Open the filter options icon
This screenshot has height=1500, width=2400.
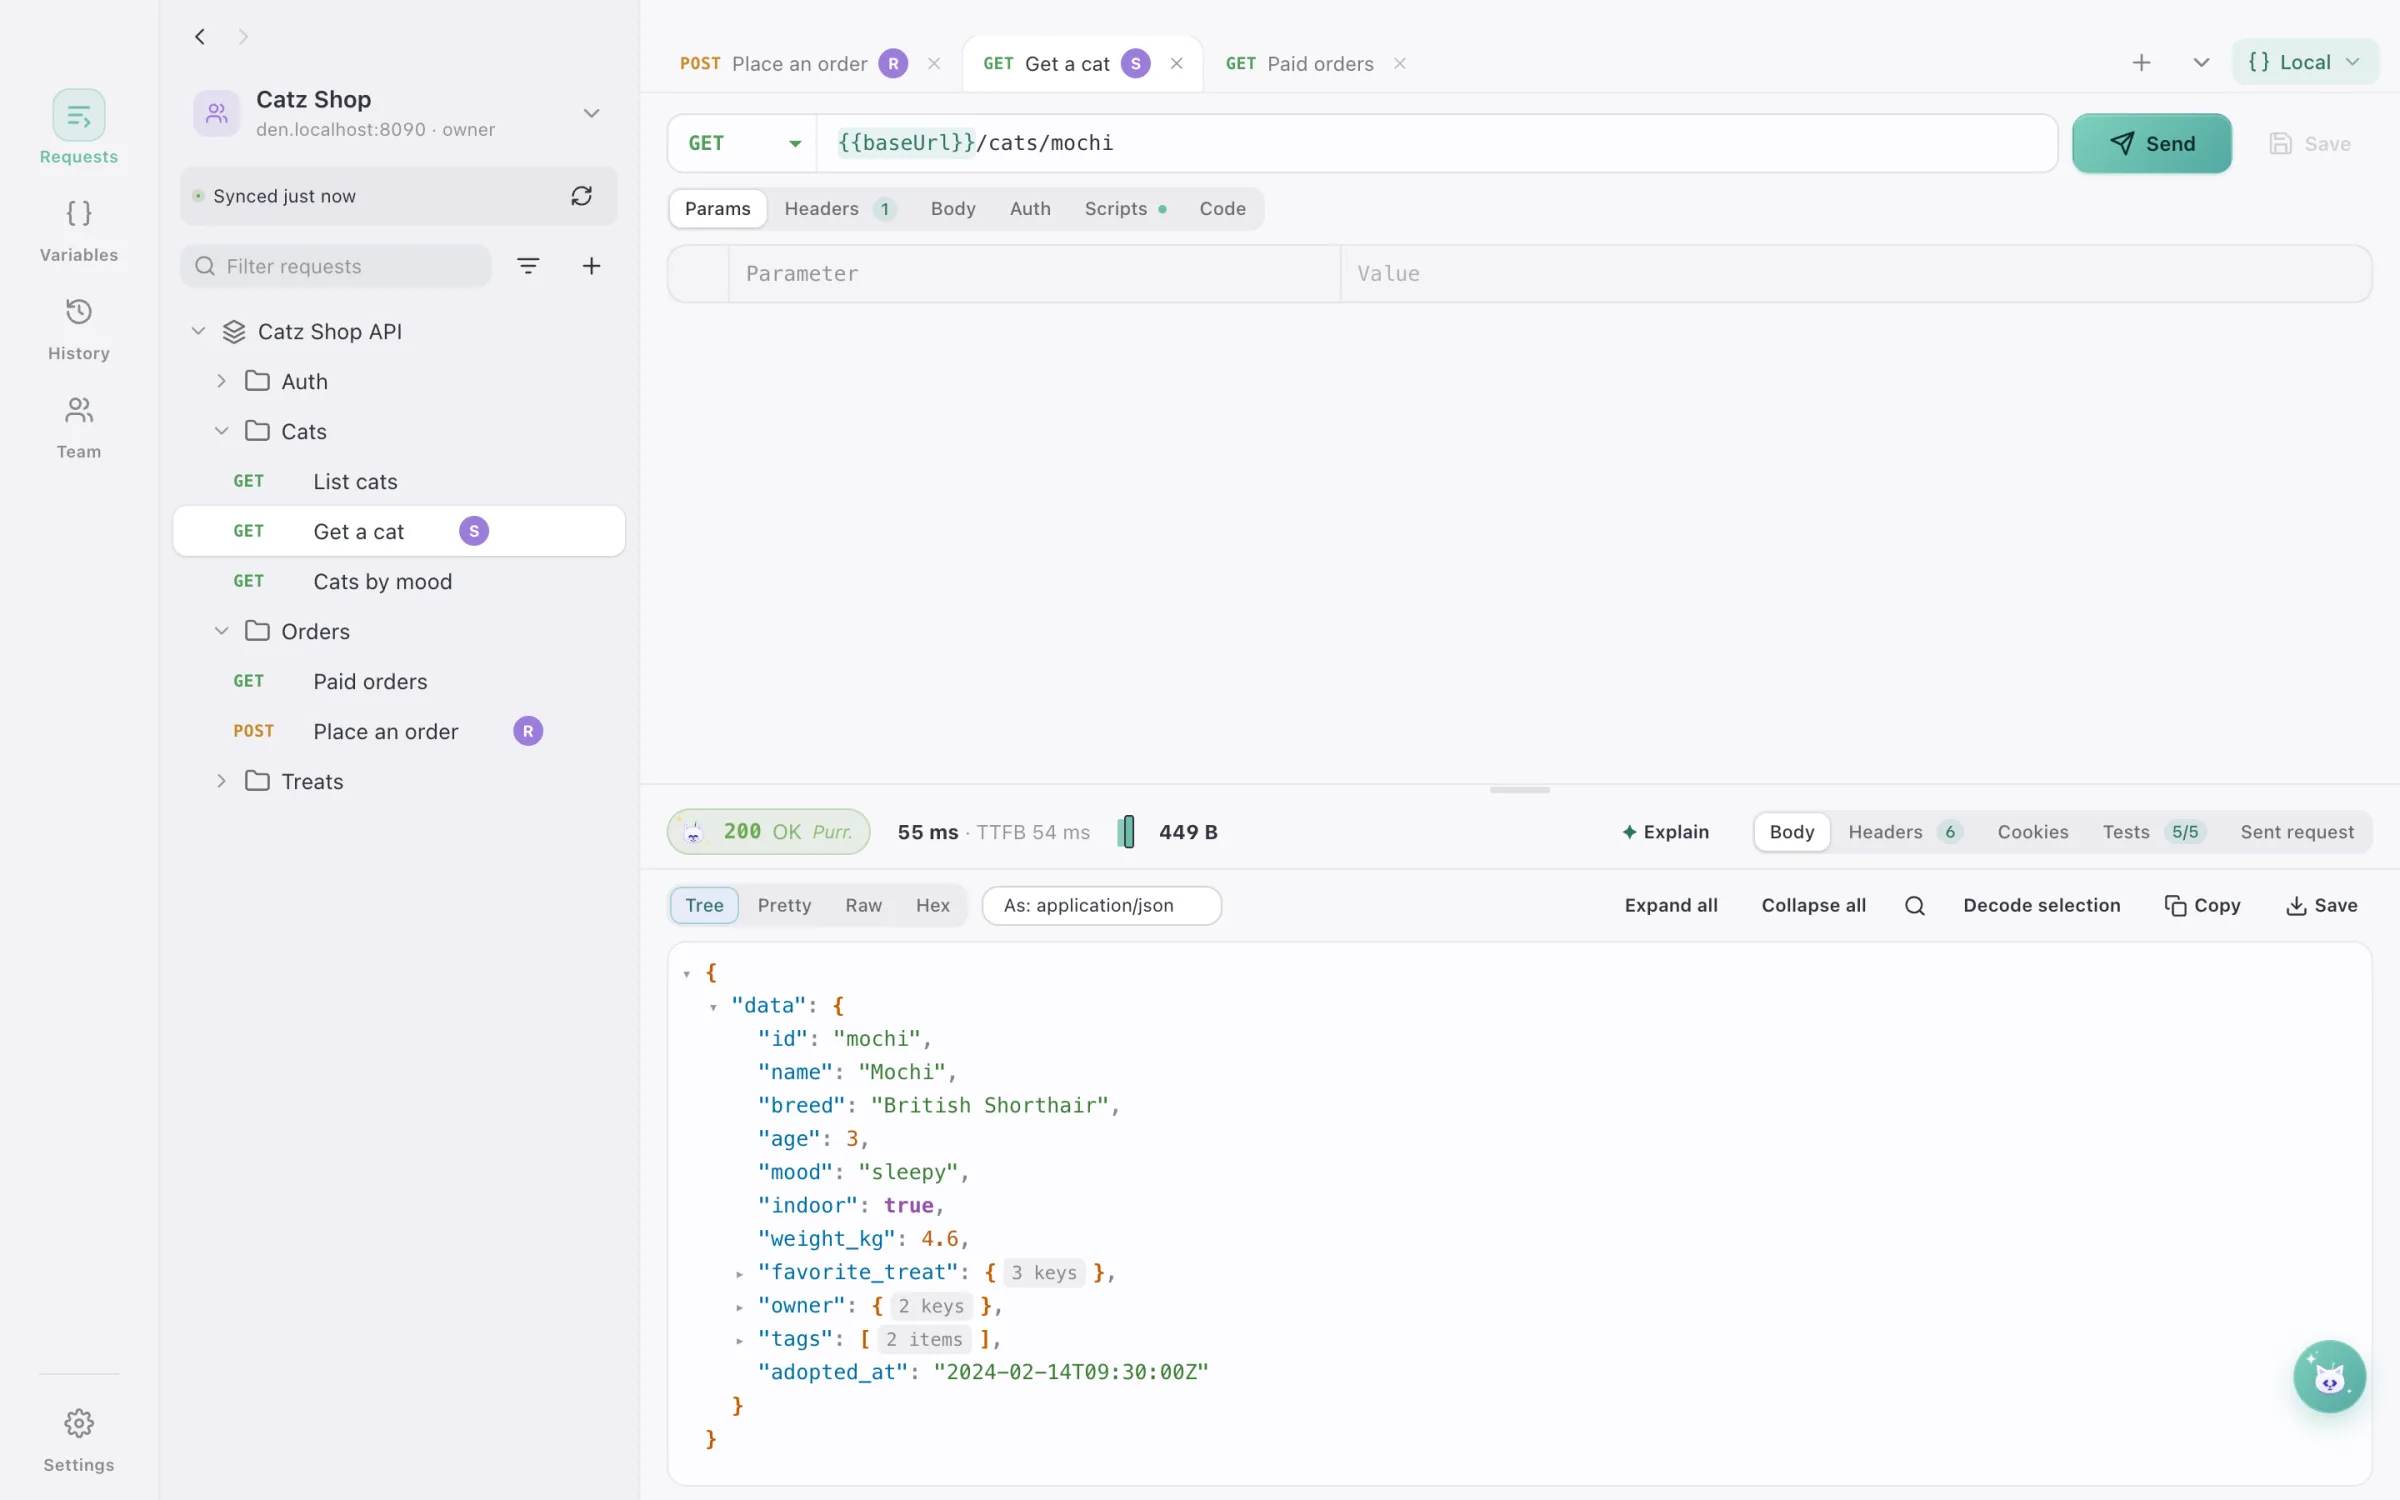click(x=528, y=266)
